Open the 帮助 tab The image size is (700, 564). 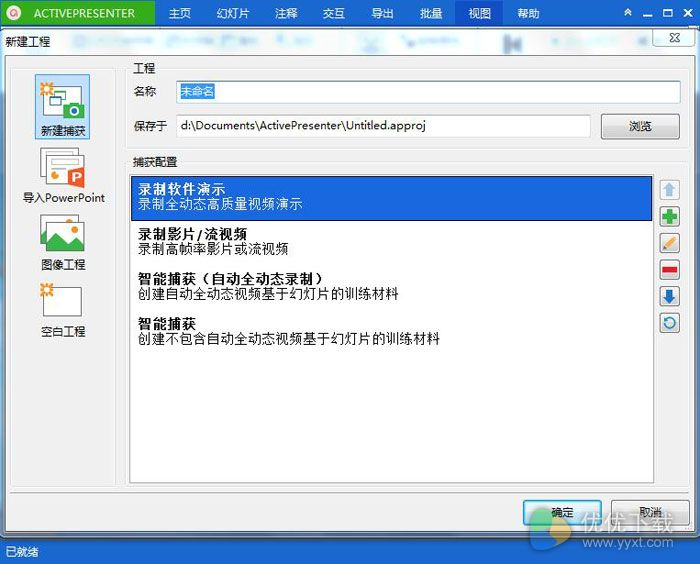(528, 13)
